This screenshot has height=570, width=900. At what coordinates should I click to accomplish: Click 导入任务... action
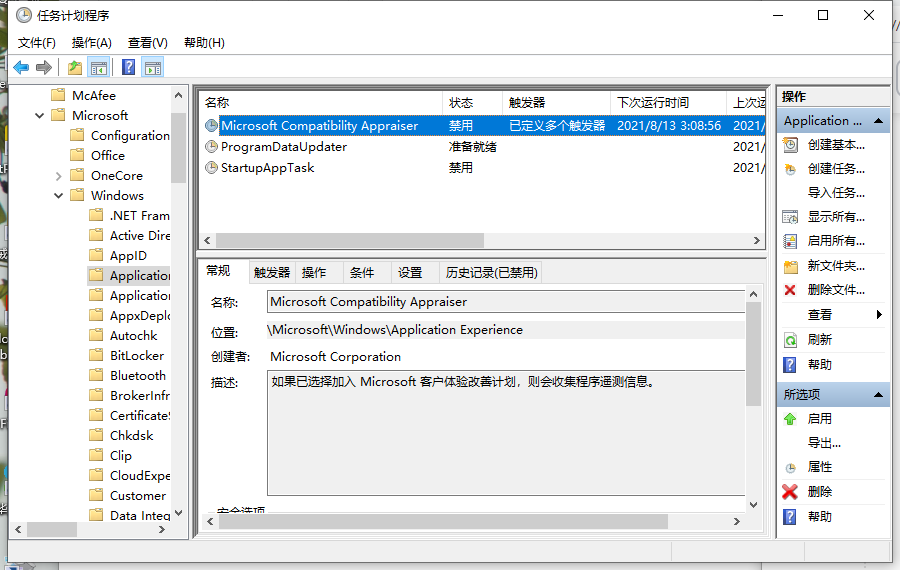point(836,193)
